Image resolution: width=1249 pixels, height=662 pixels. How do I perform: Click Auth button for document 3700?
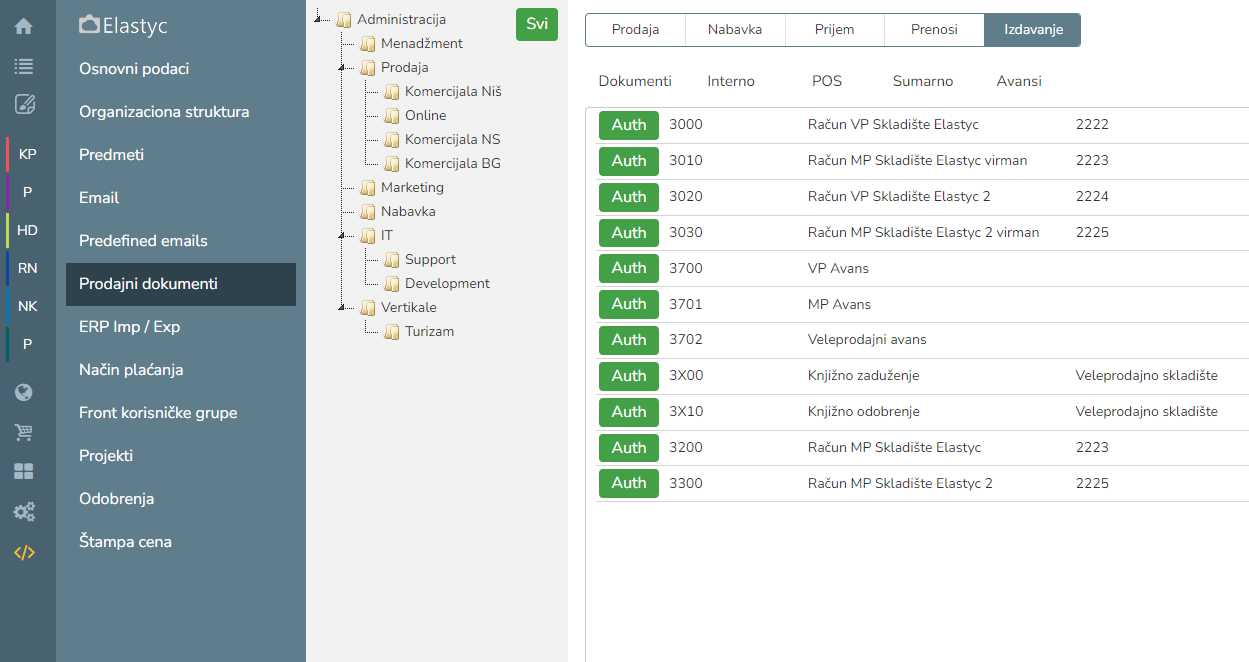(629, 268)
